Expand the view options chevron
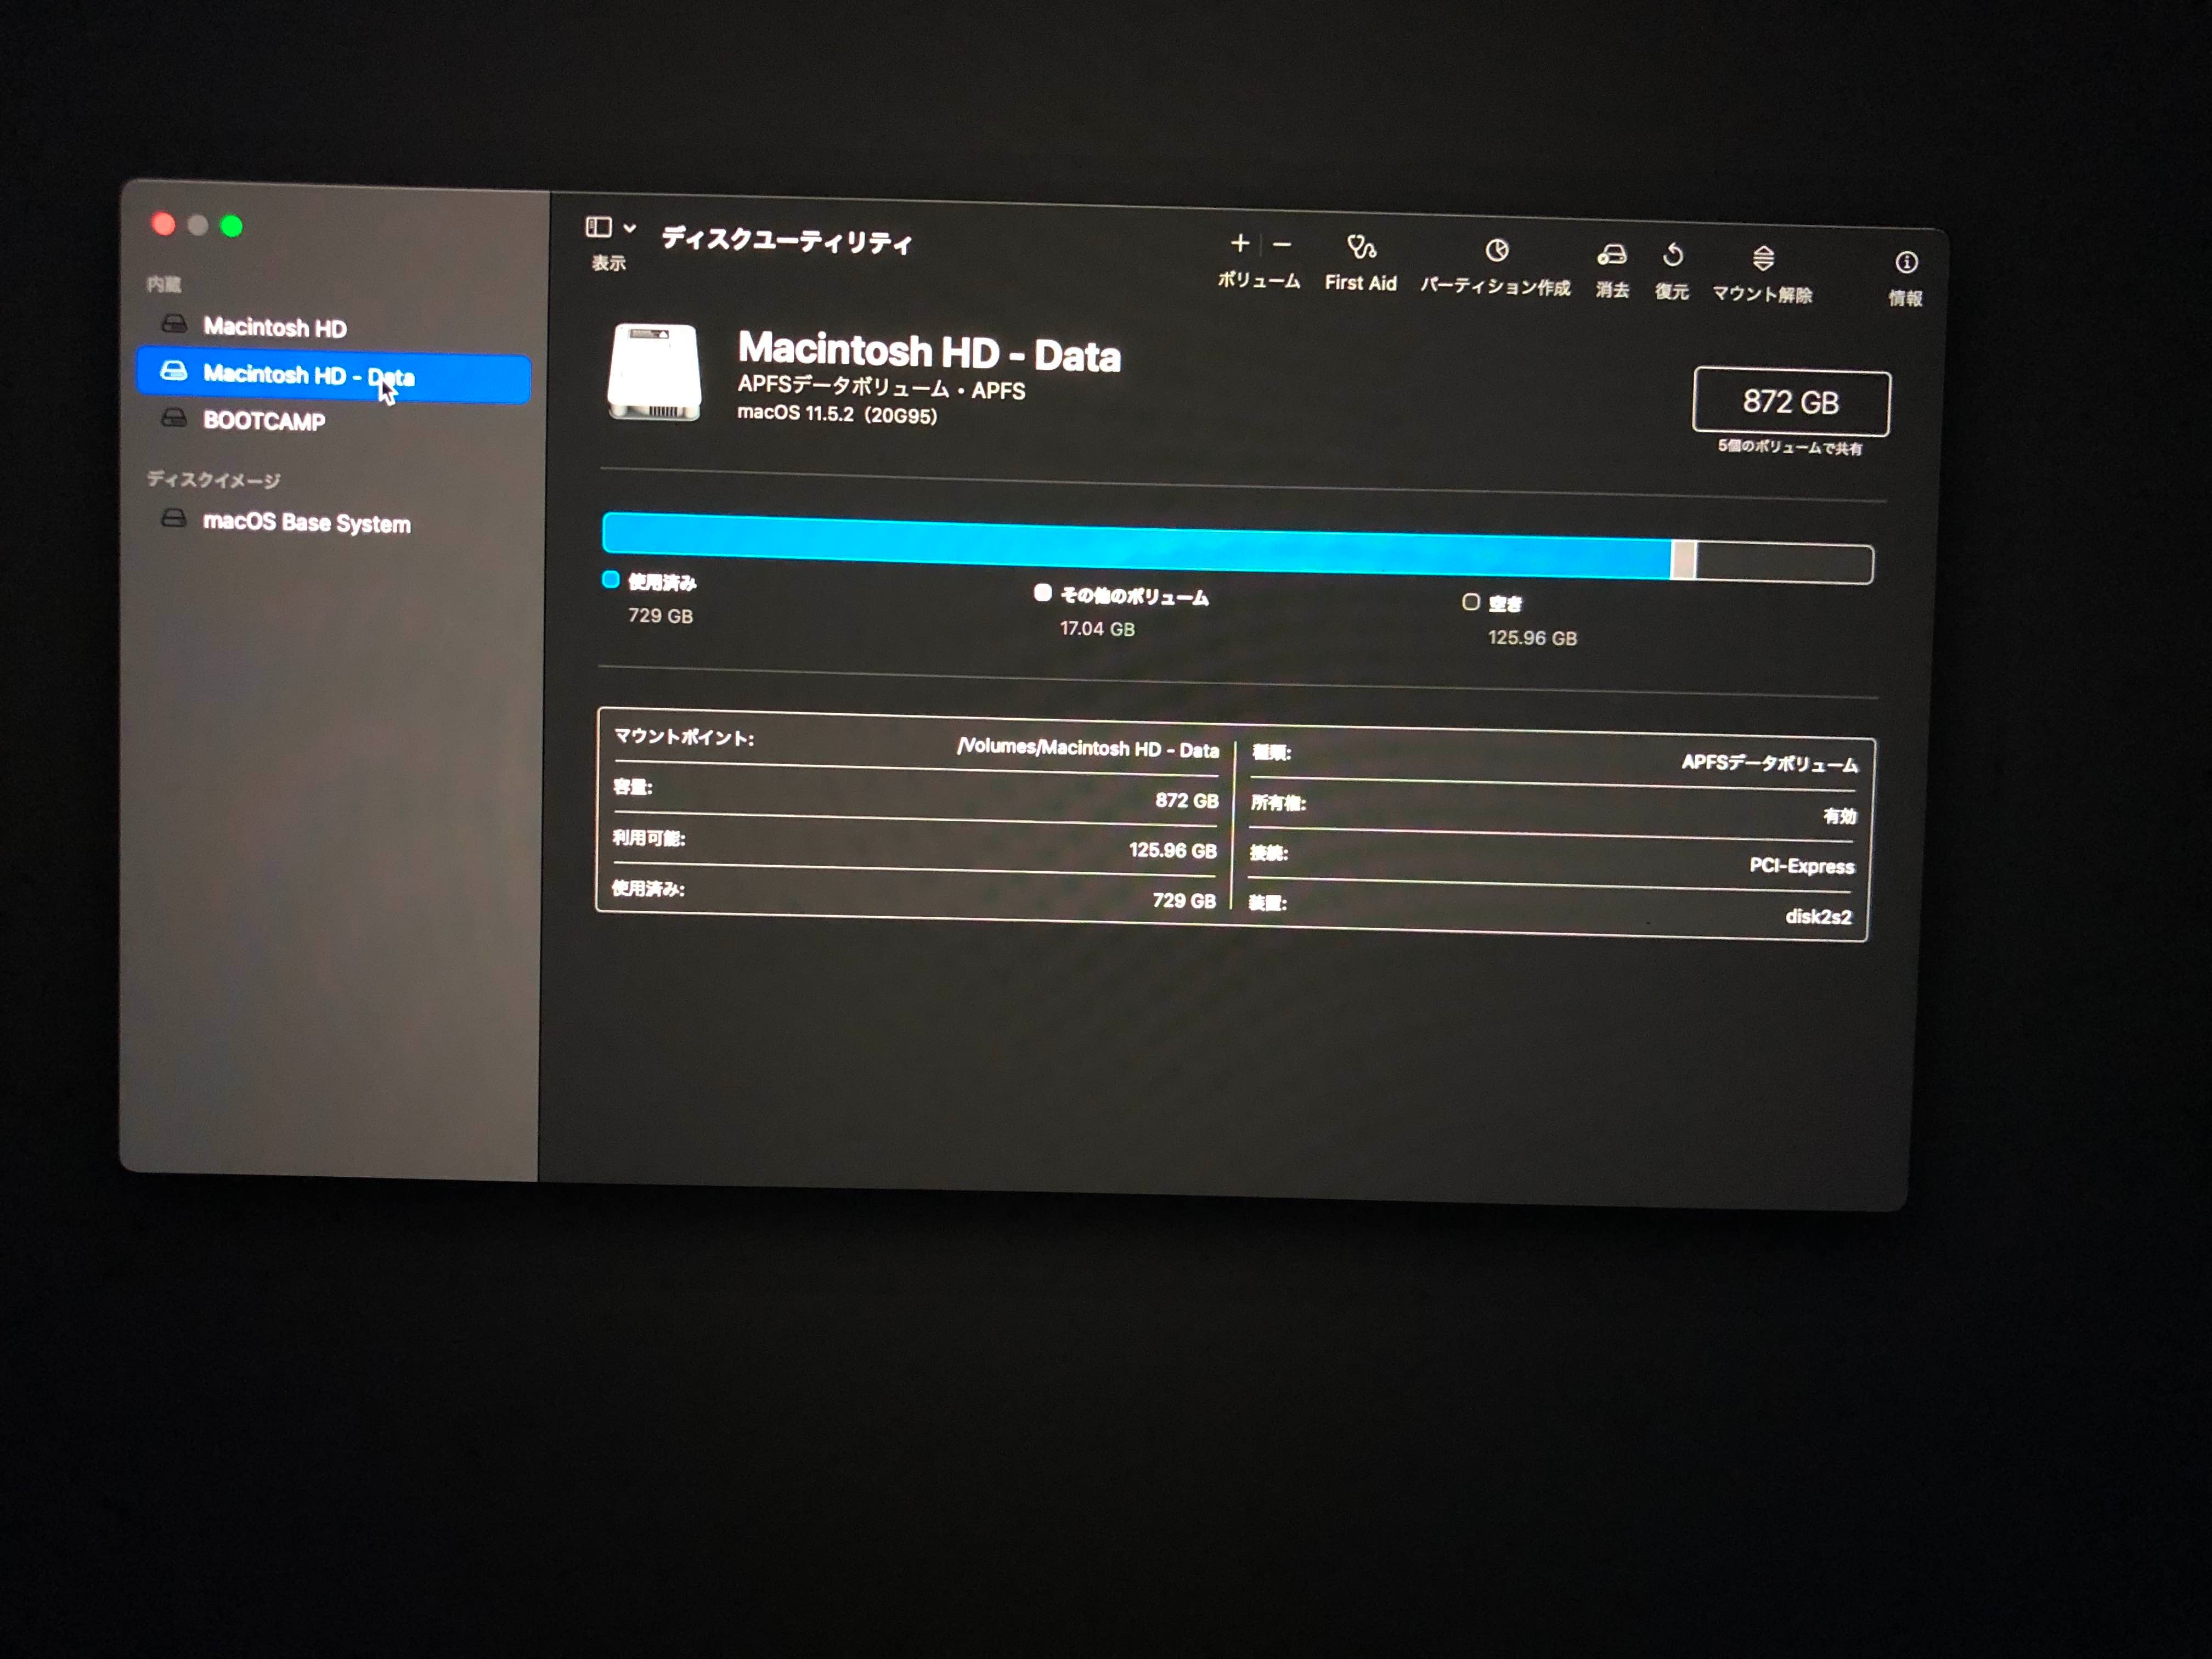 630,229
